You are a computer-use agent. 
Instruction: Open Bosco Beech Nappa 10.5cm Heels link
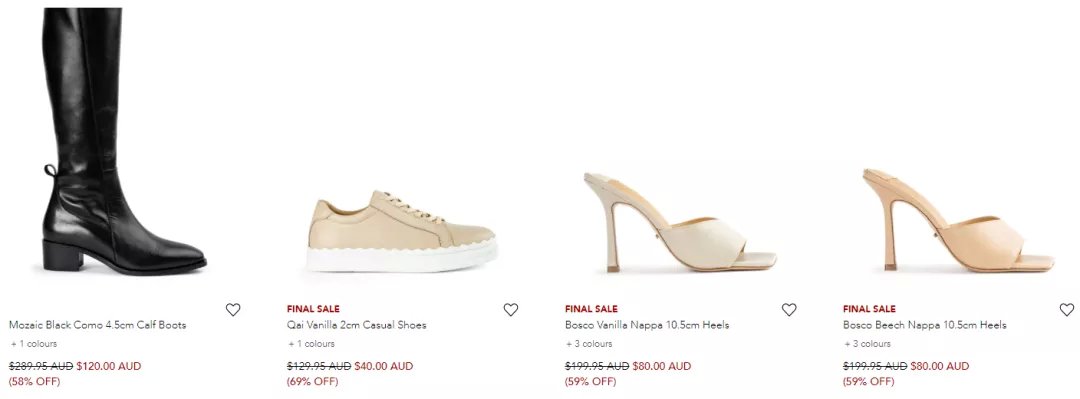pyautogui.click(x=924, y=325)
